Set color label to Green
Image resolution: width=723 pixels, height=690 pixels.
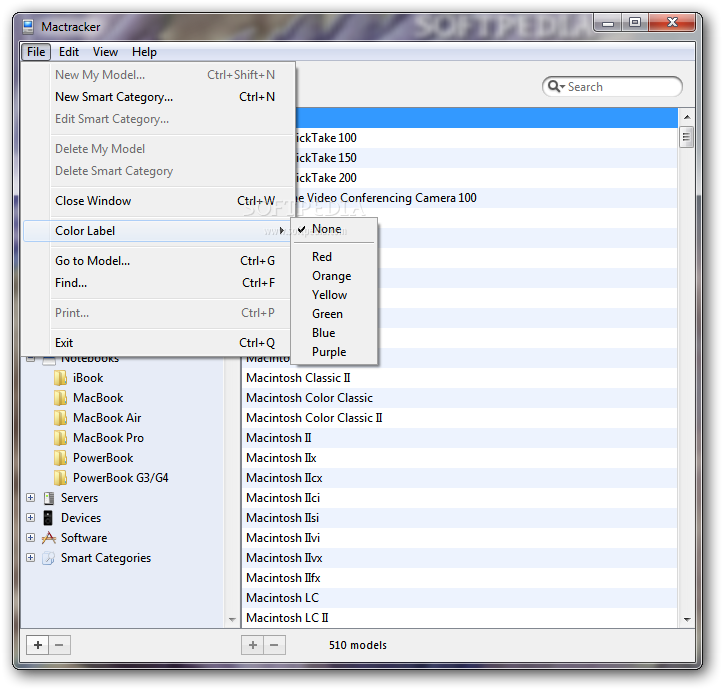pos(334,314)
